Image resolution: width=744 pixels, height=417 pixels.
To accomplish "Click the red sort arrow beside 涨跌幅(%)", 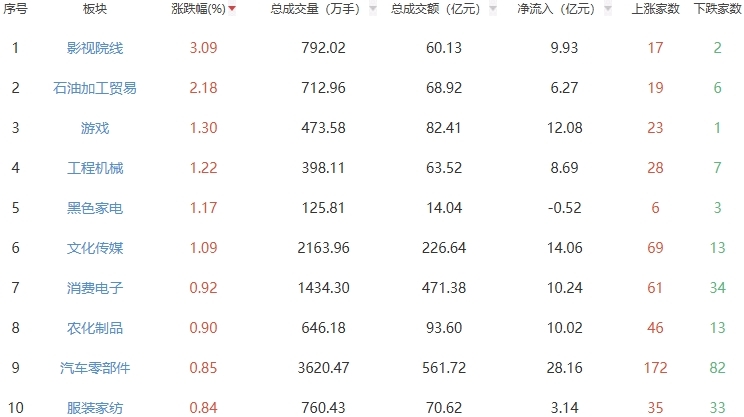I will [x=233, y=9].
